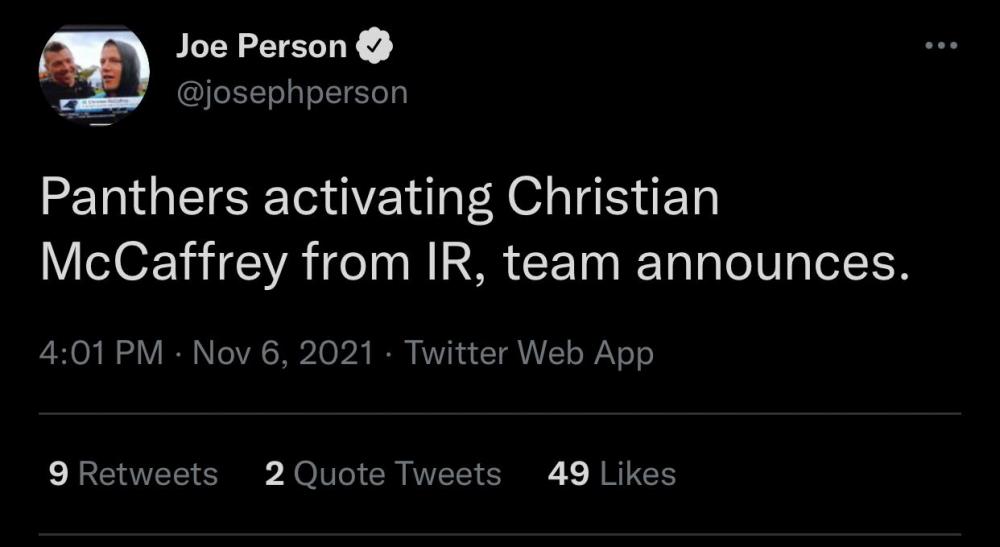Click the word Panthers in the tweet
This screenshot has height=547, width=1000.
(x=144, y=199)
